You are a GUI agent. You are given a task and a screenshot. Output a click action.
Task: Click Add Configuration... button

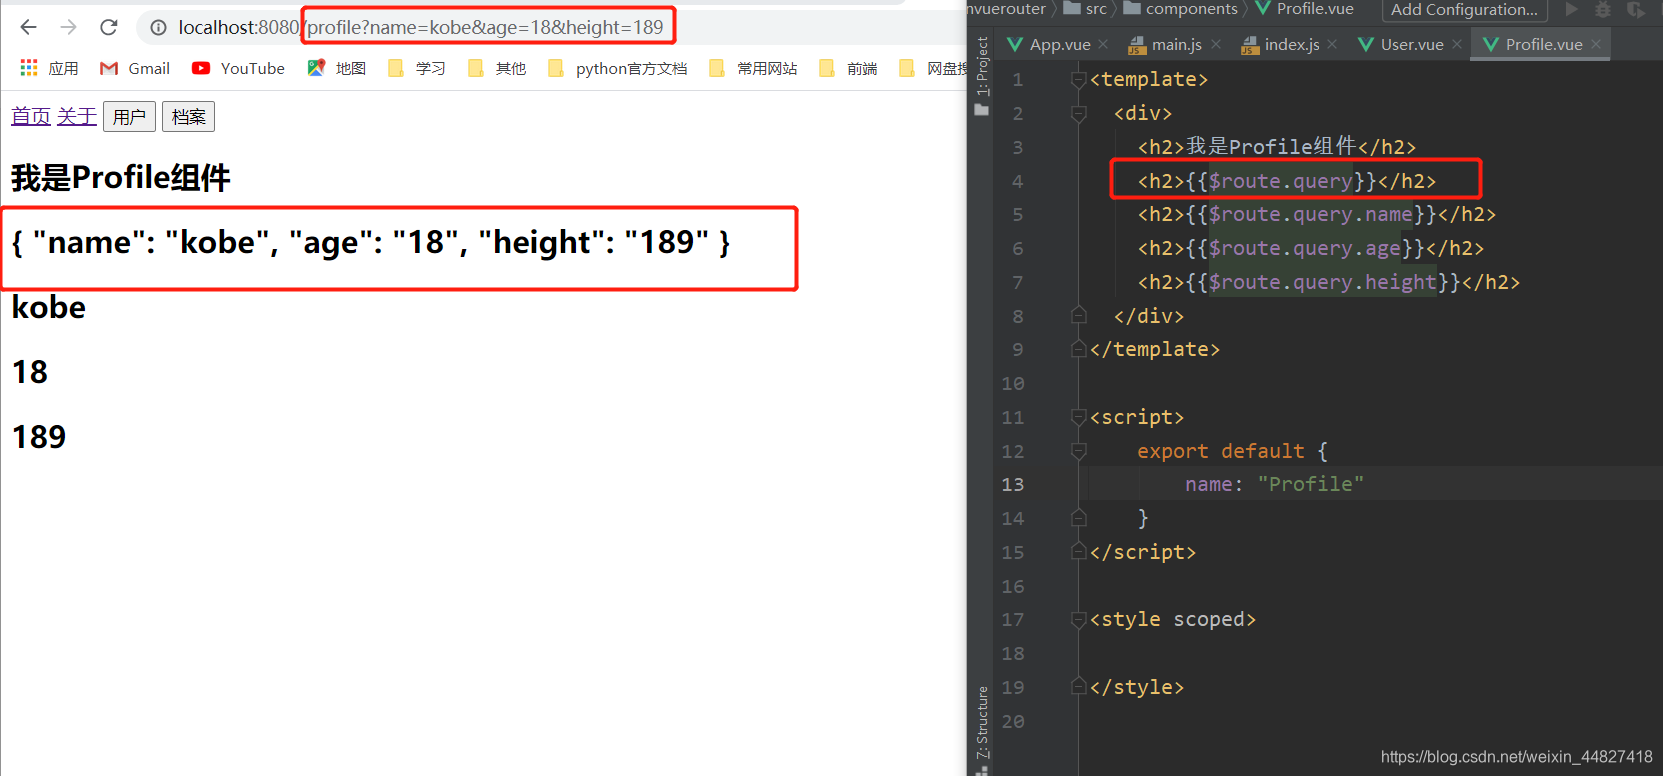click(1464, 10)
